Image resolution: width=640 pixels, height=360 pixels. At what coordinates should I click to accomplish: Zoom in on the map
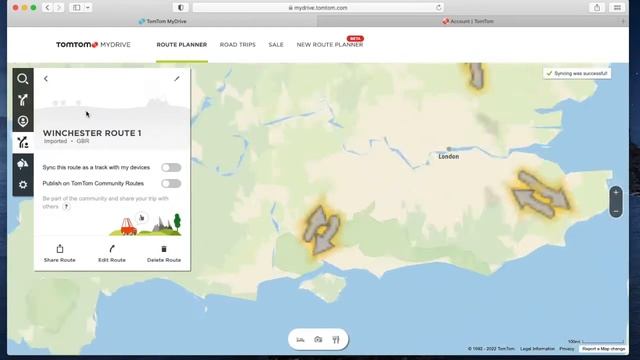point(616,193)
